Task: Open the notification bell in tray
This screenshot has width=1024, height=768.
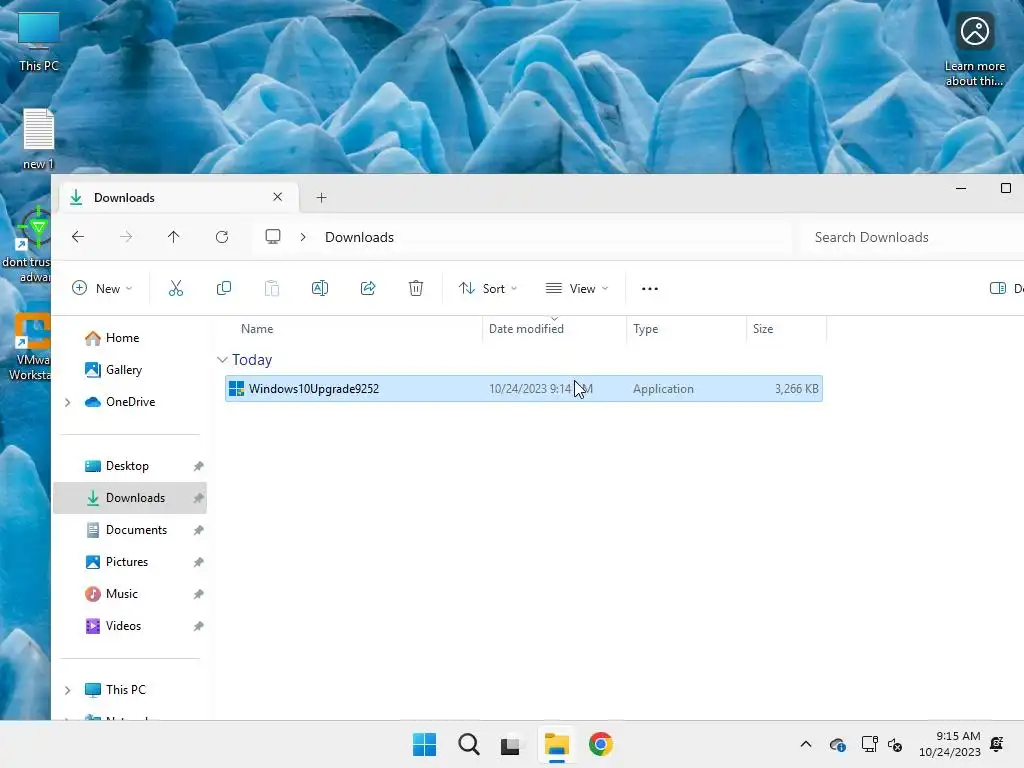Action: point(997,744)
